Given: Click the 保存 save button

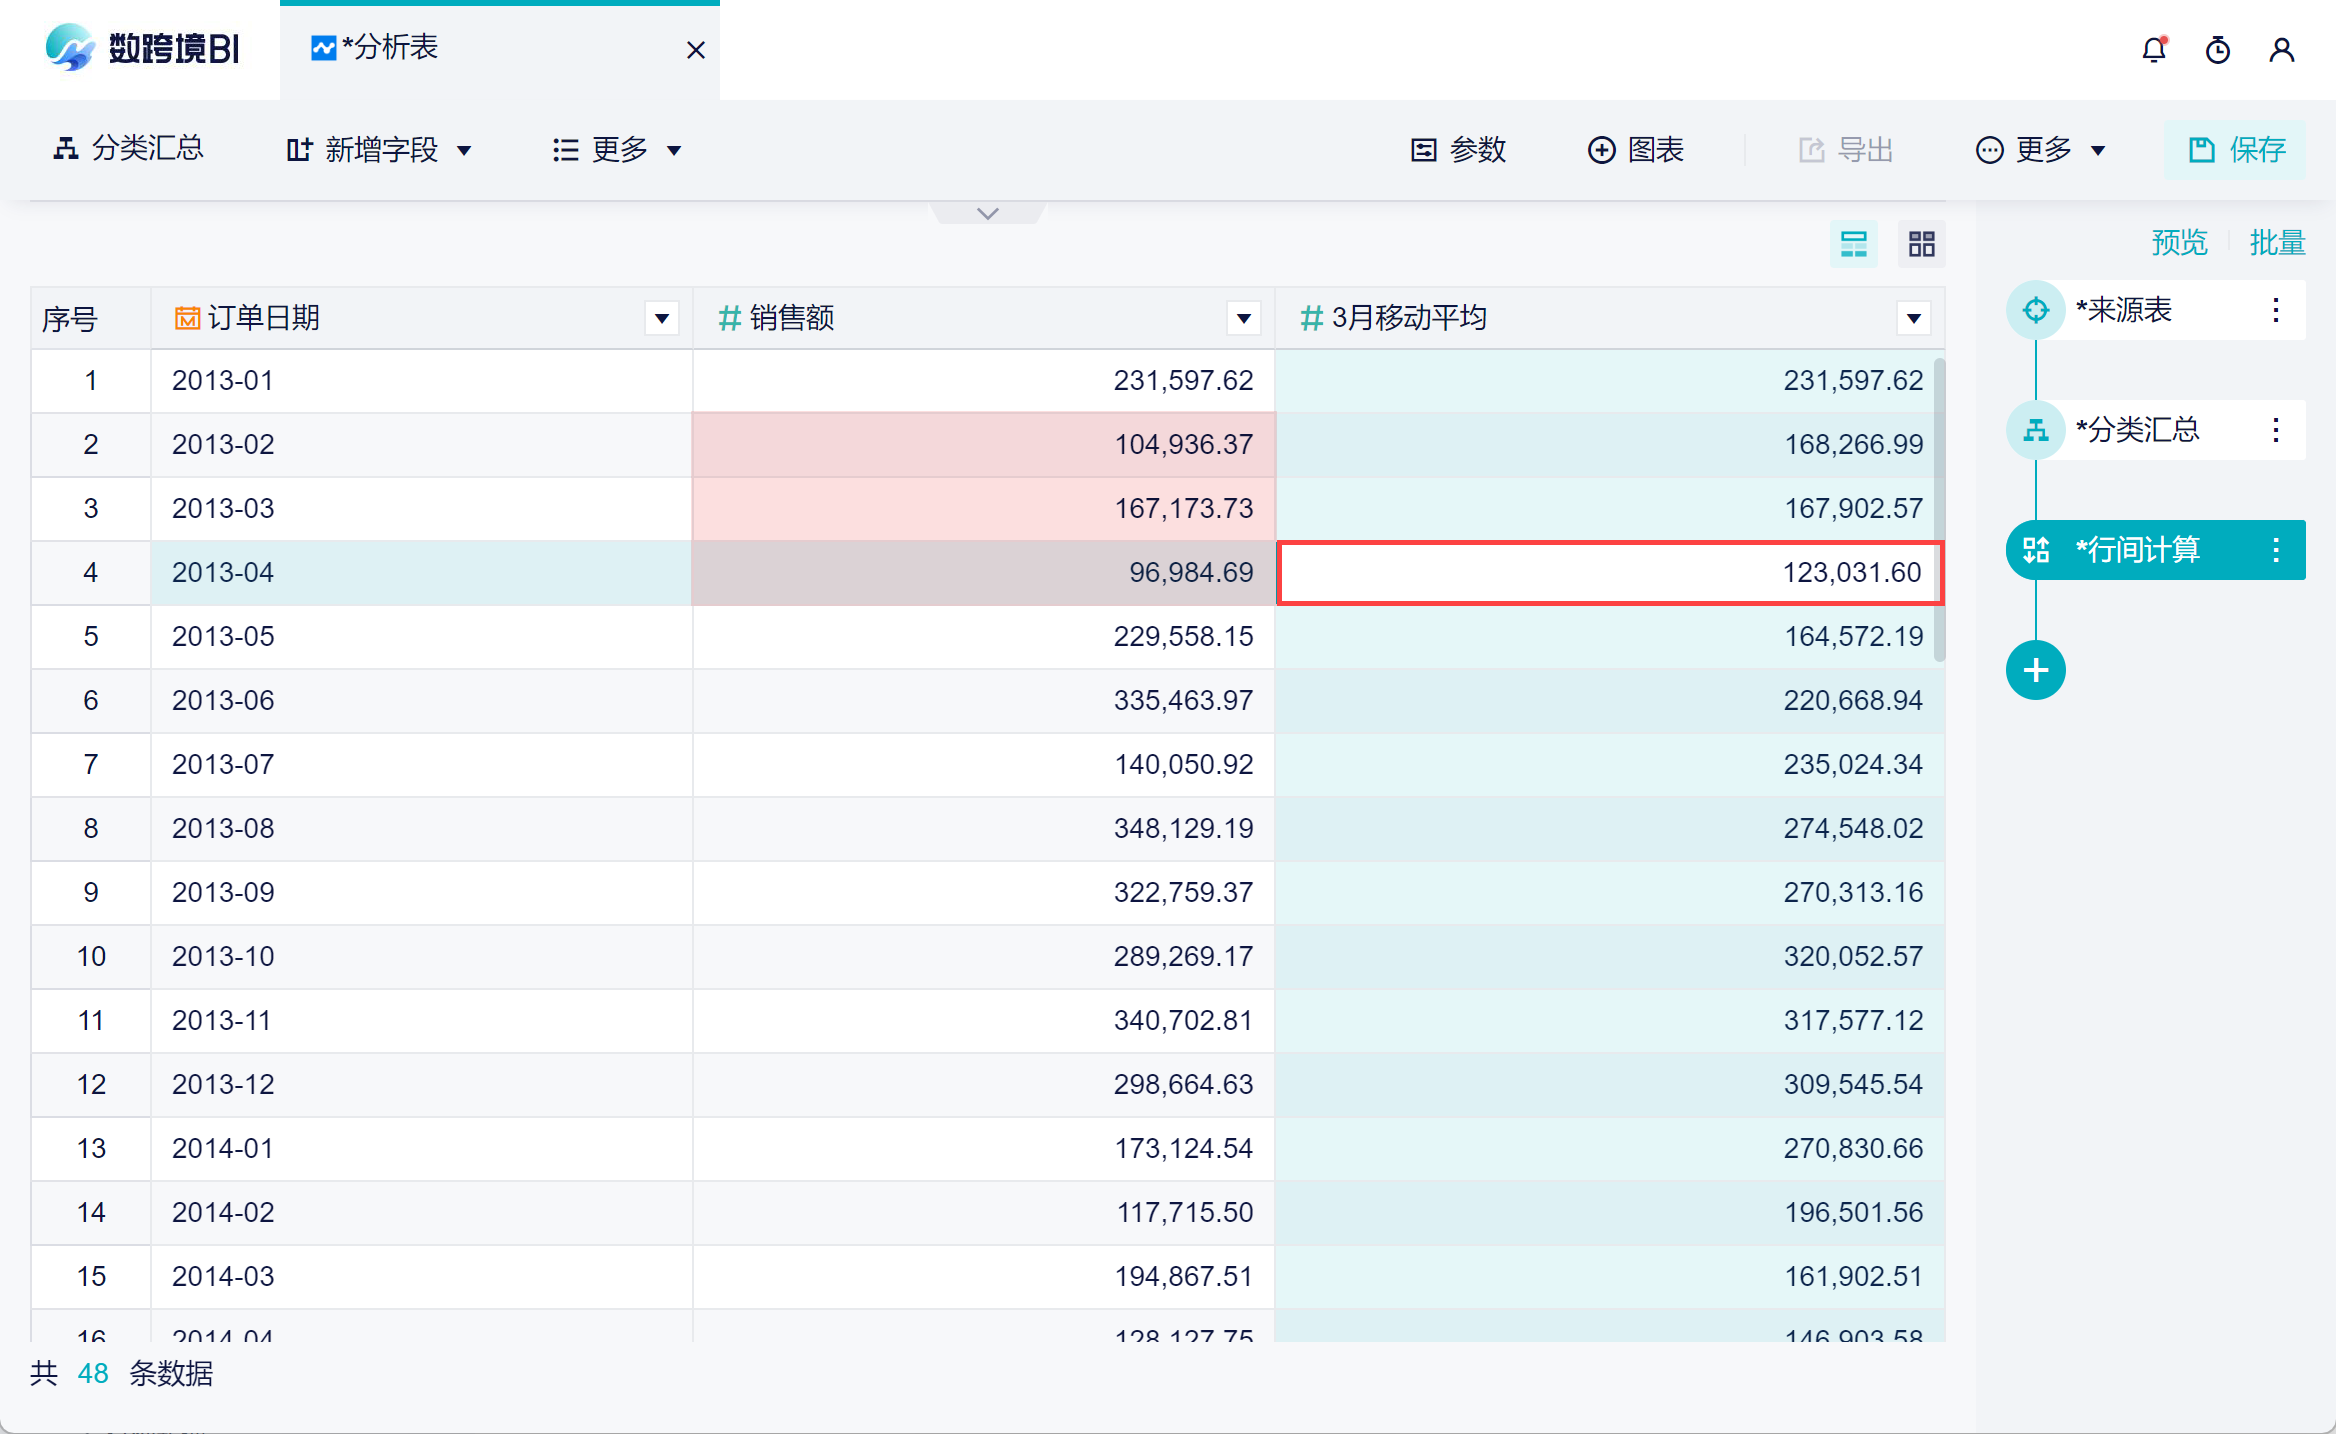Looking at the screenshot, I should (2236, 150).
